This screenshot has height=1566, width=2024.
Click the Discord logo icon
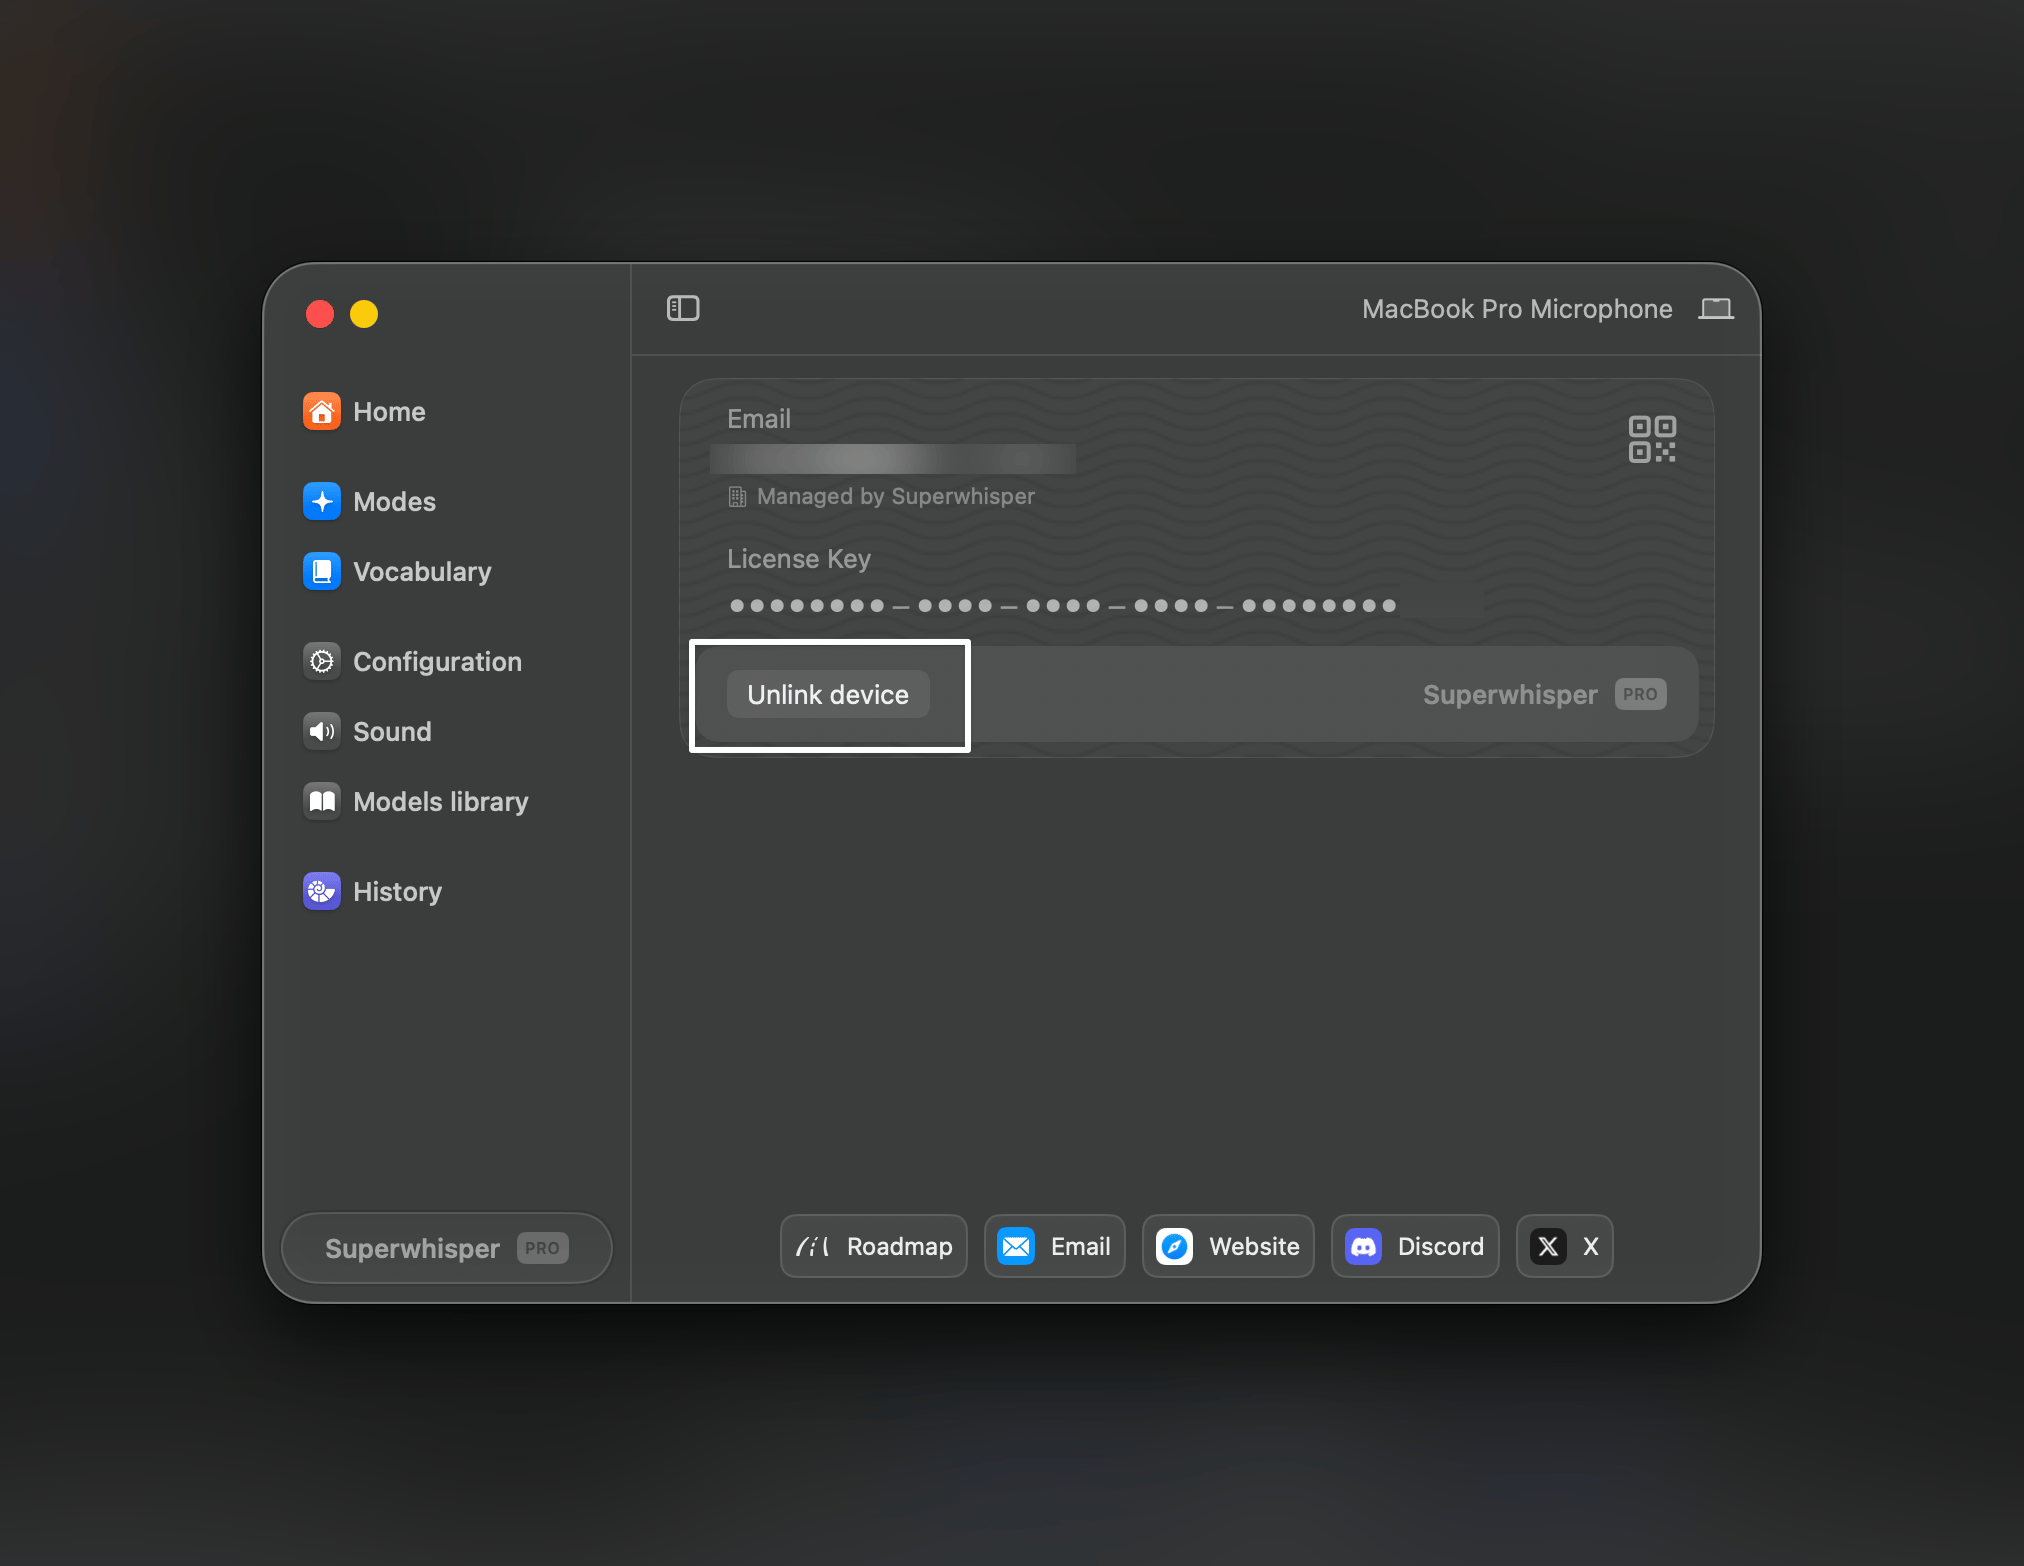click(x=1364, y=1246)
